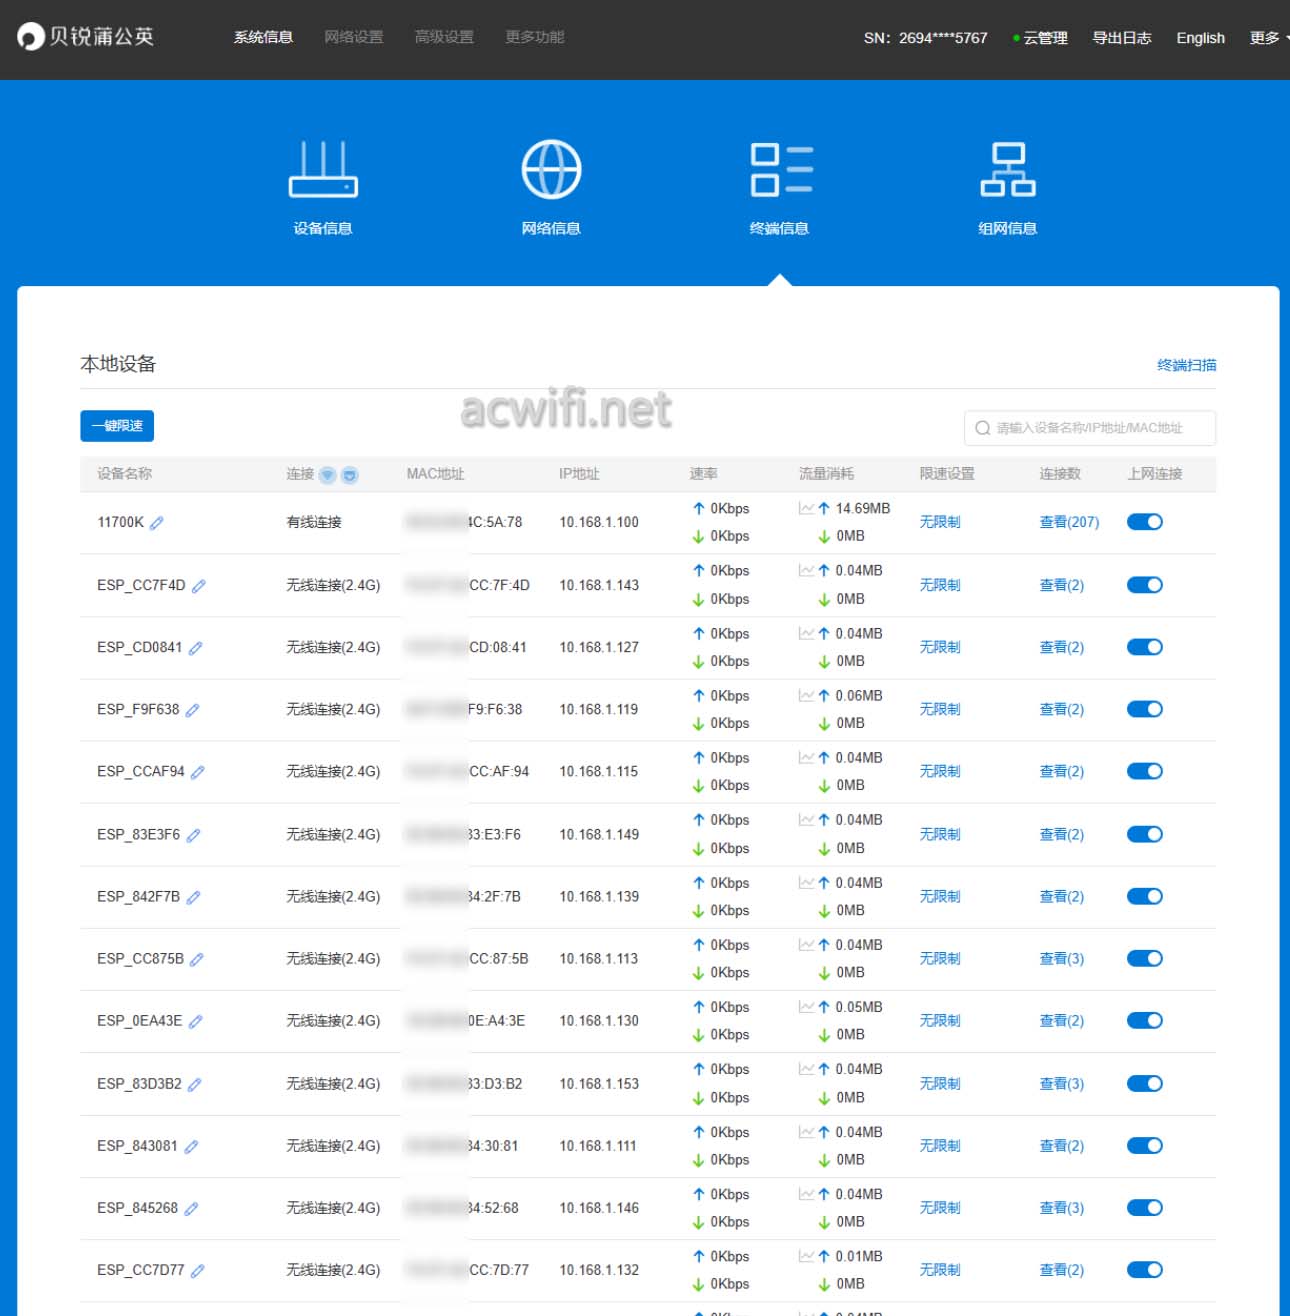
Task: Edit name of ESP_F9F638
Action: (193, 710)
